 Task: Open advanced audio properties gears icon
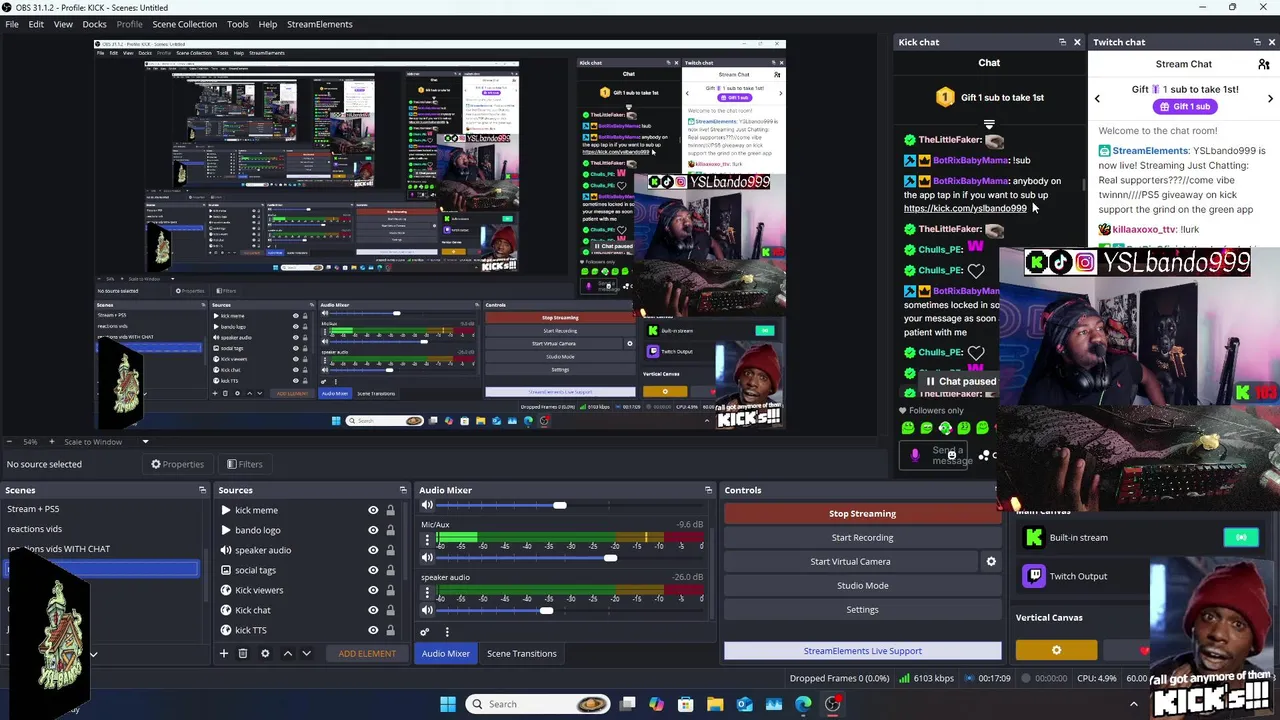425,632
